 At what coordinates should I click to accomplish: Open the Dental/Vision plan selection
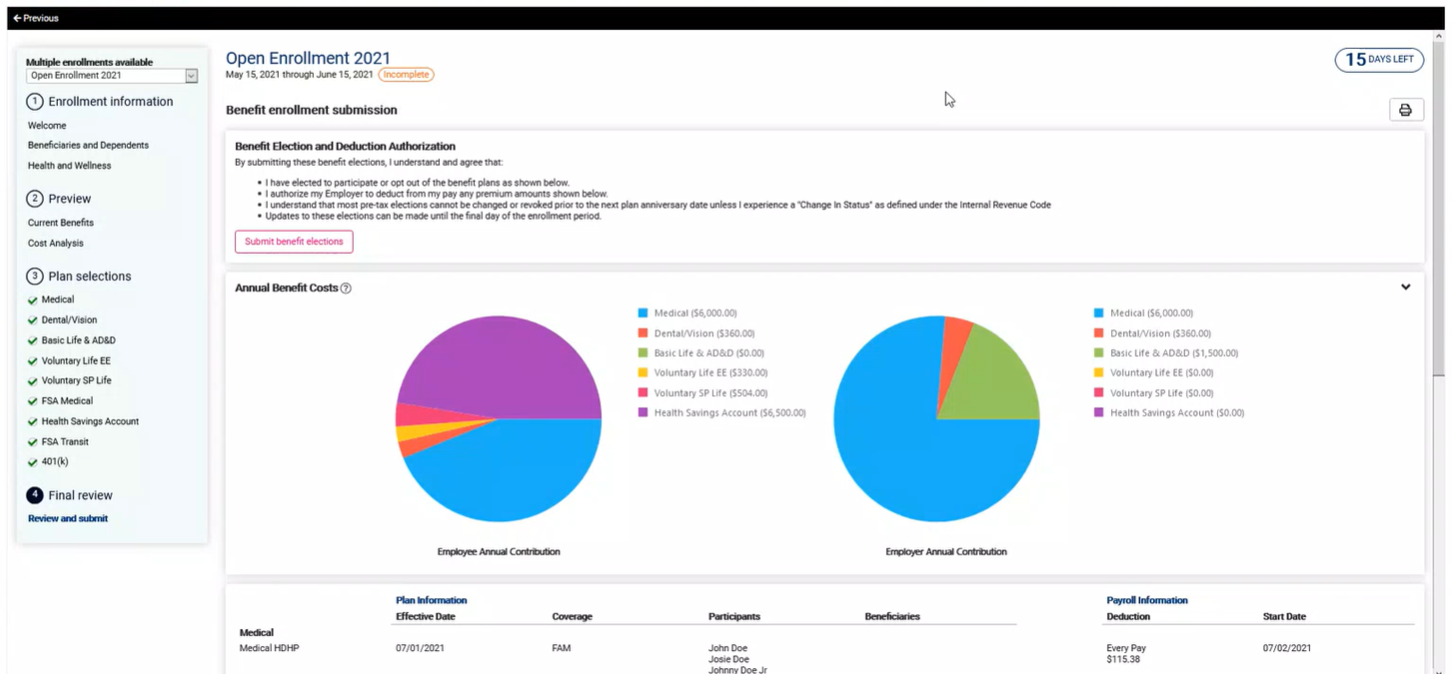point(69,320)
